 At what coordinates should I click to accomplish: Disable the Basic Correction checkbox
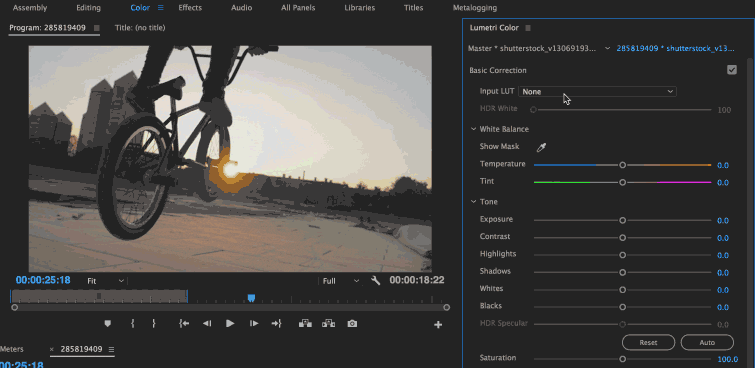[732, 70]
